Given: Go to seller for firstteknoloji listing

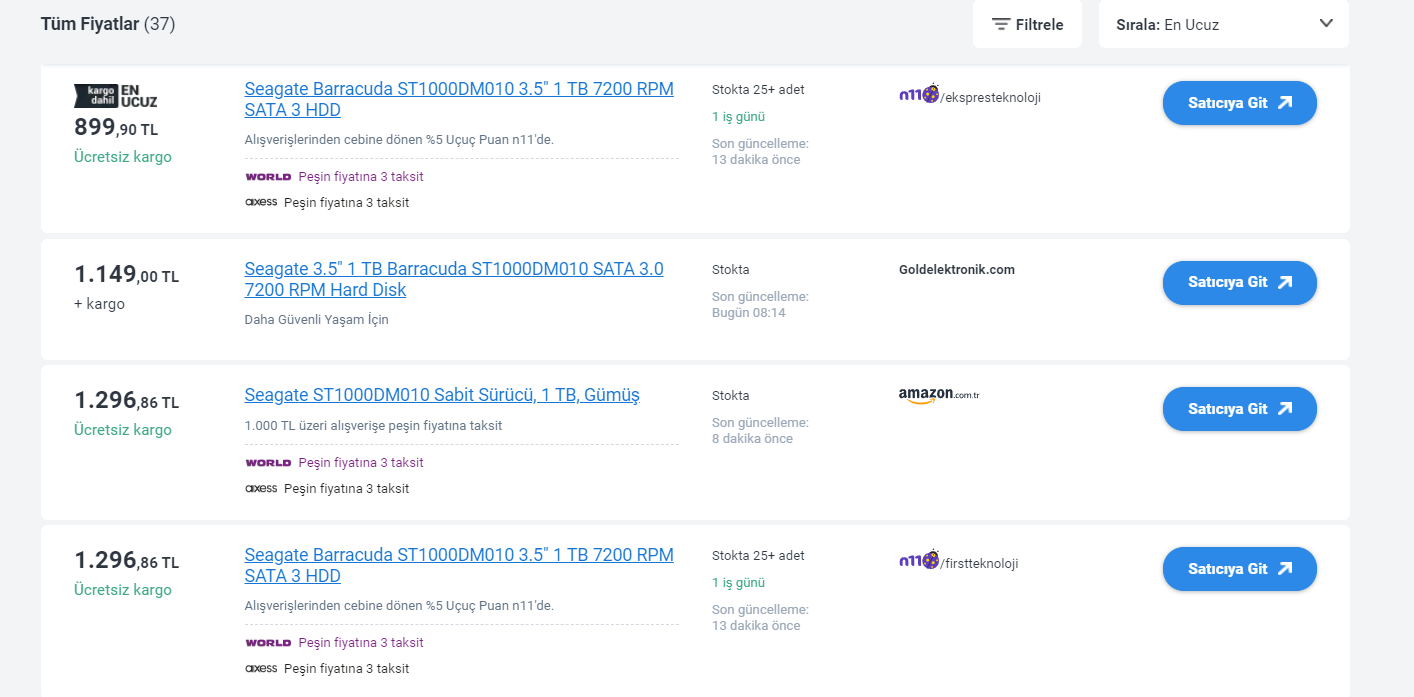Looking at the screenshot, I should click(x=1239, y=569).
